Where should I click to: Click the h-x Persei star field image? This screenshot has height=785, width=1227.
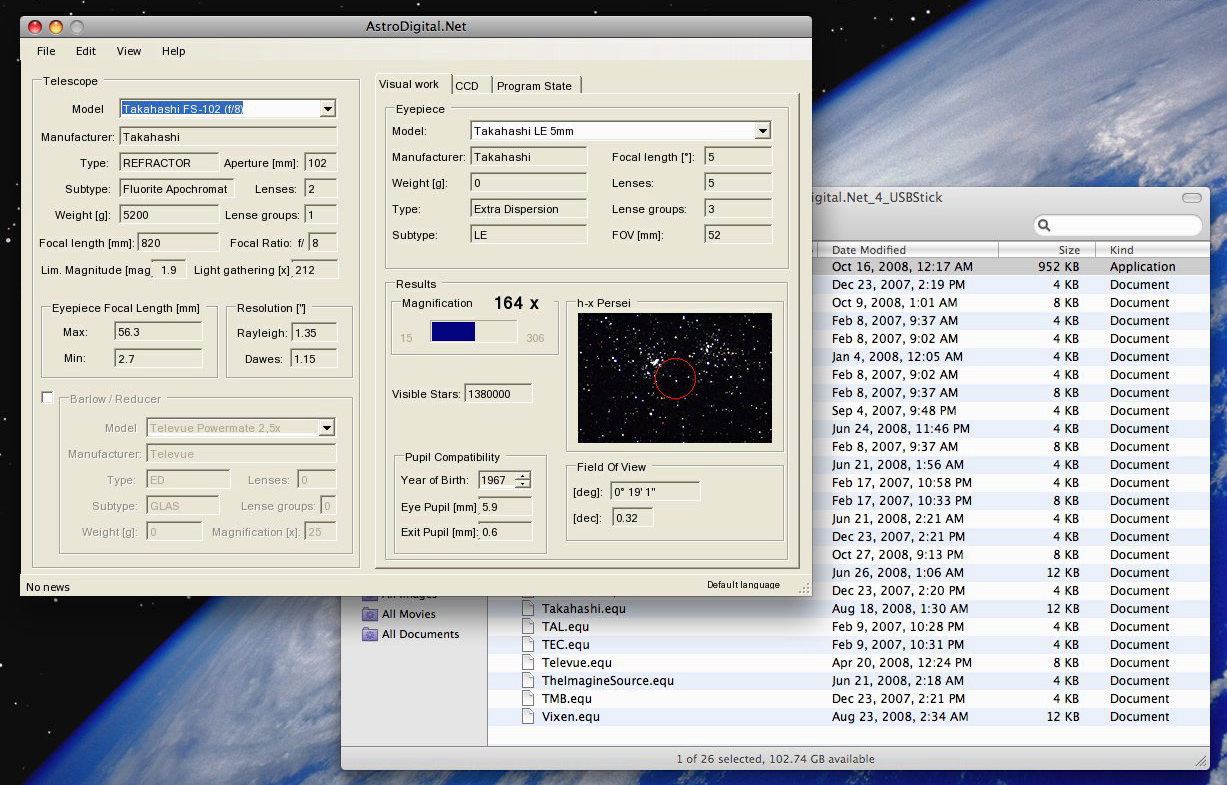[675, 378]
